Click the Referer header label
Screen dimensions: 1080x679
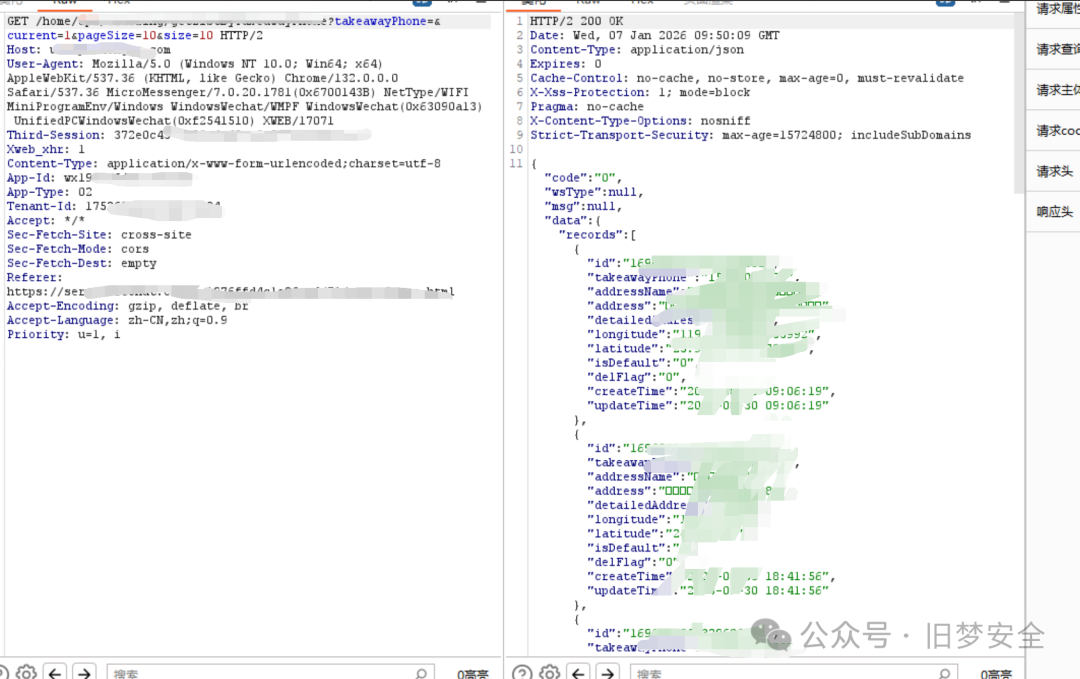click(x=34, y=278)
